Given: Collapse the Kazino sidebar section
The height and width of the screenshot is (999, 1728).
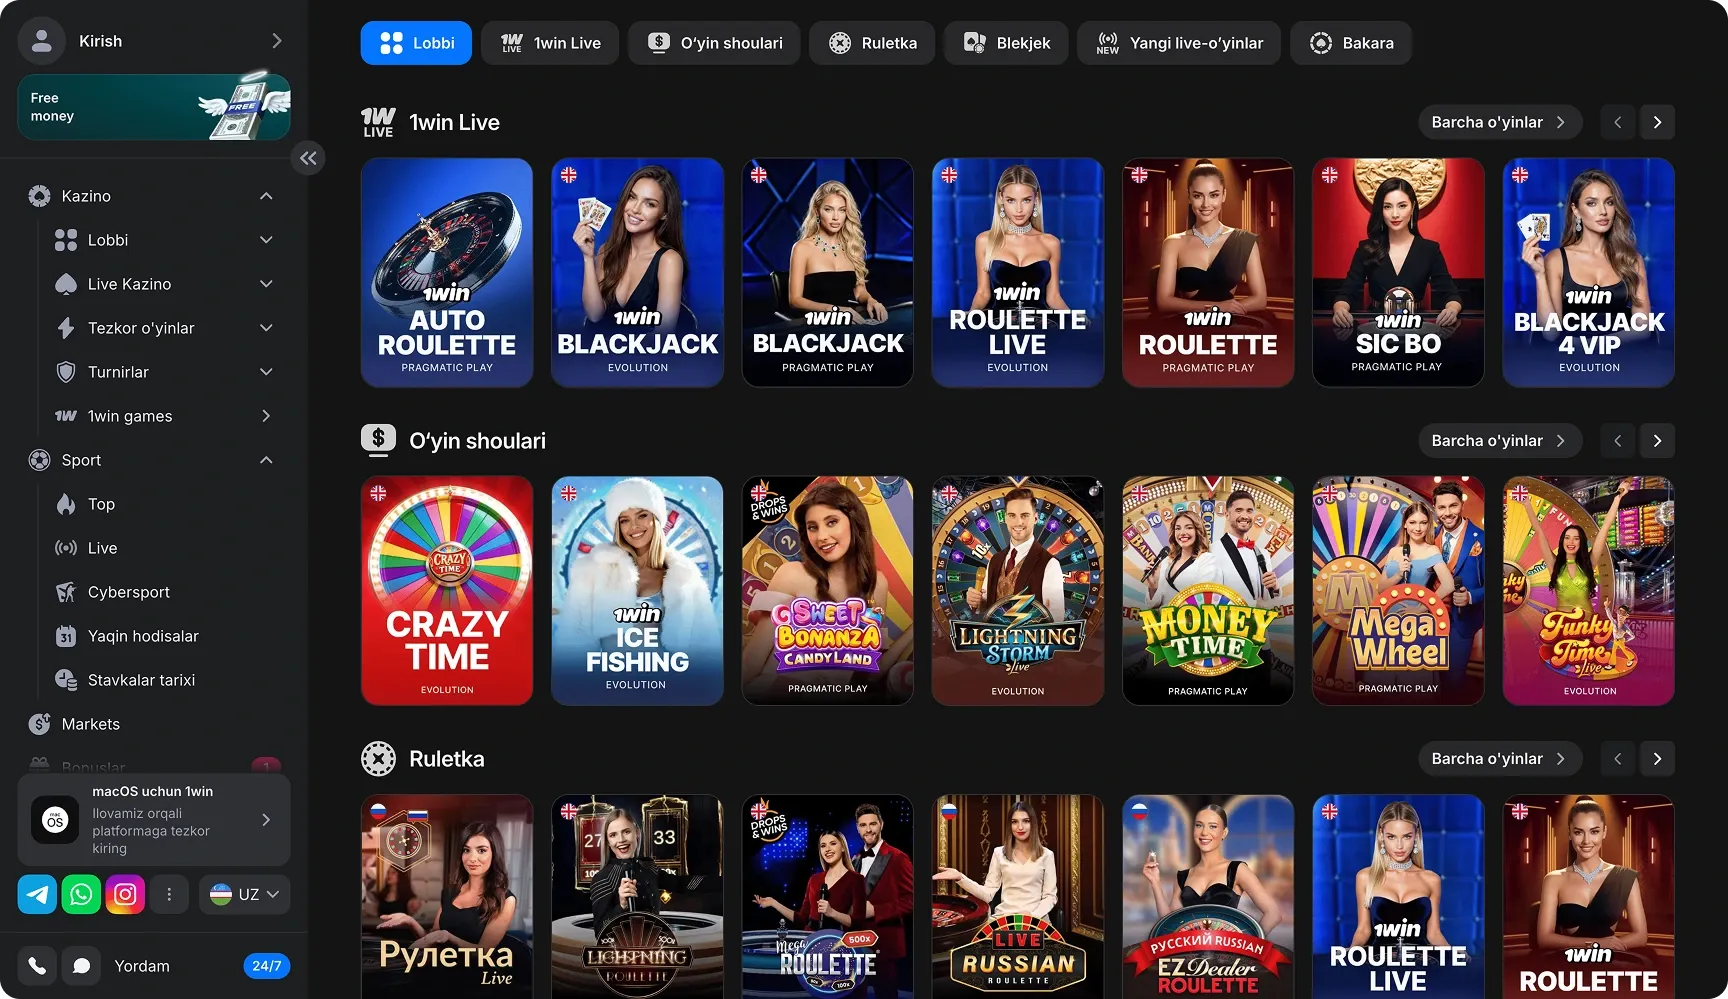Looking at the screenshot, I should (266, 196).
